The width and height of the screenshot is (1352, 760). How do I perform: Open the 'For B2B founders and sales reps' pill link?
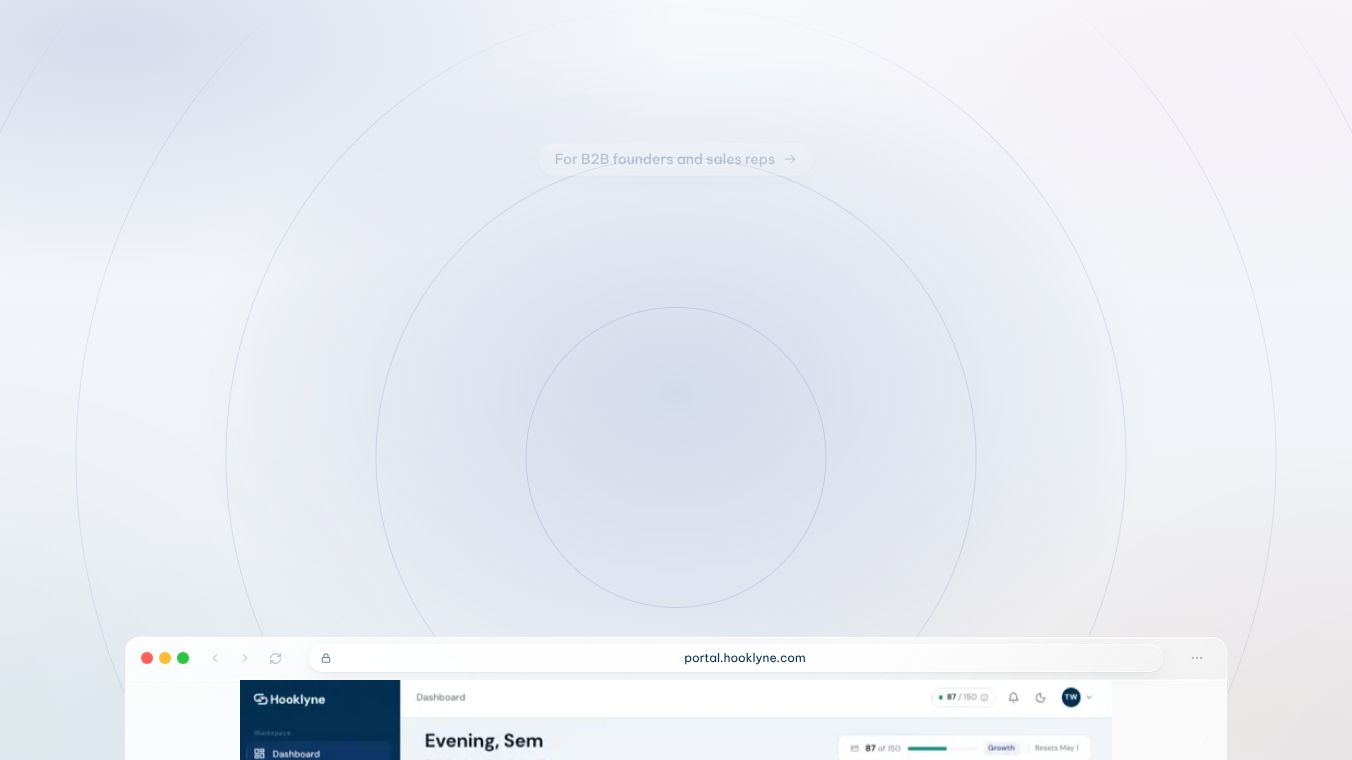pyautogui.click(x=676, y=159)
